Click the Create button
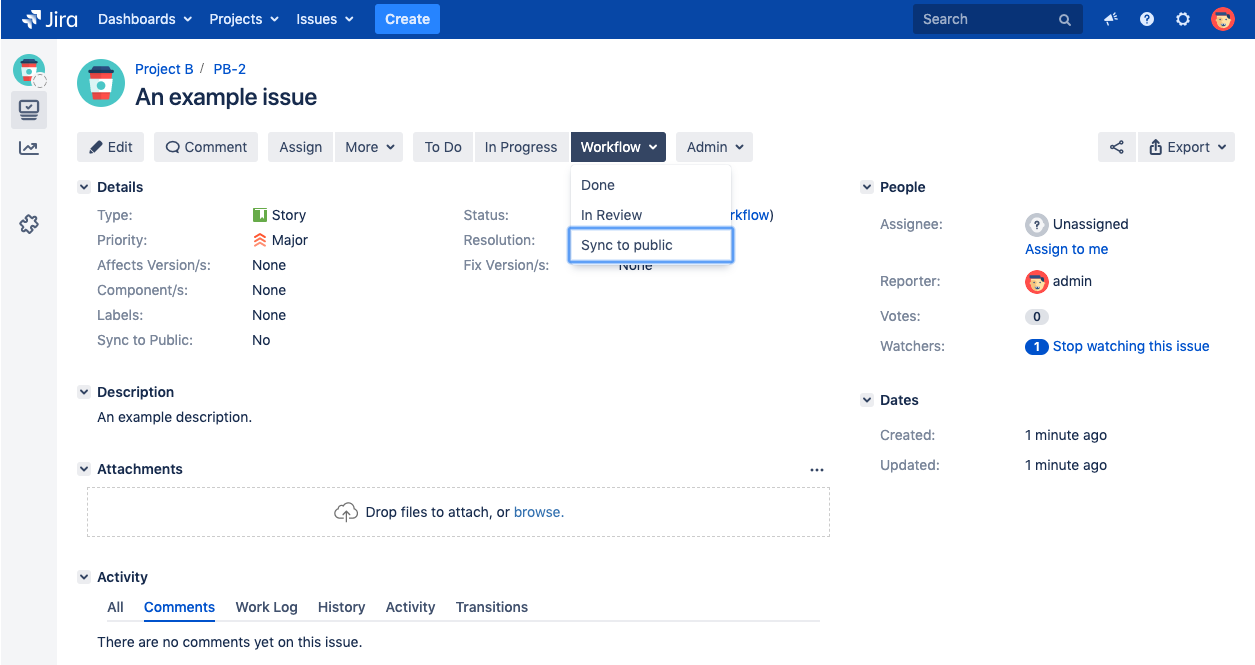The image size is (1255, 665). [x=407, y=19]
